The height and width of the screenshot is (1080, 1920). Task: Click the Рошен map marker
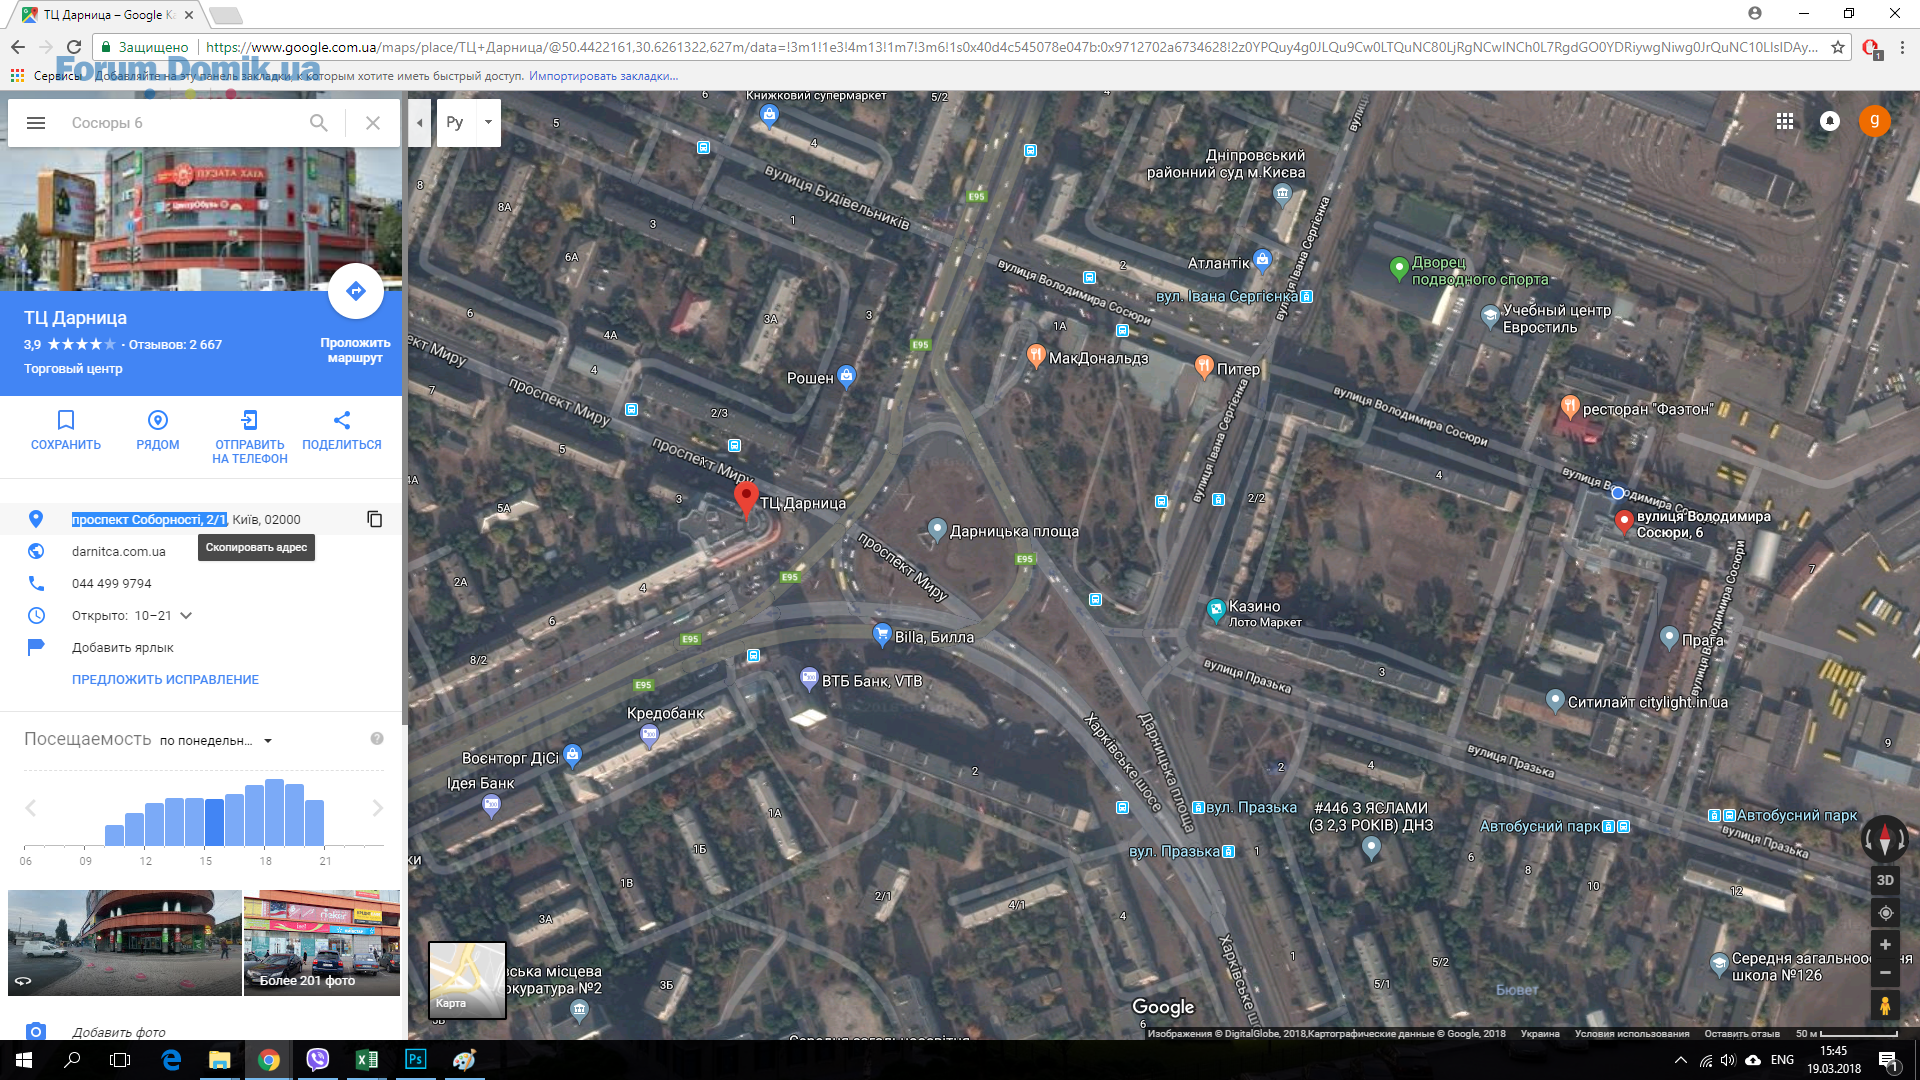pos(847,376)
